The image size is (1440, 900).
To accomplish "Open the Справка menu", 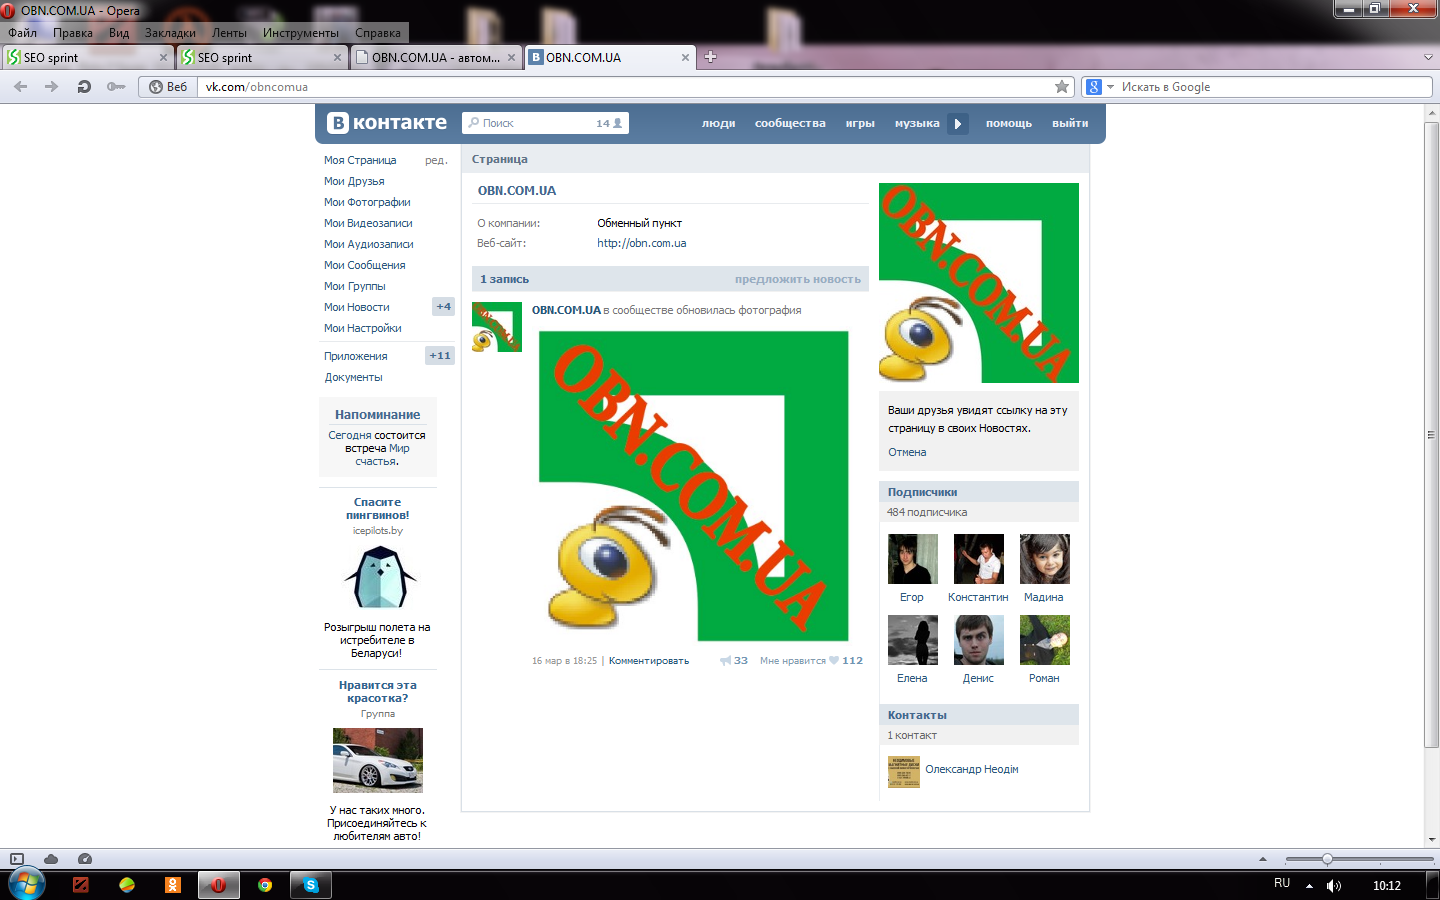I will (378, 33).
